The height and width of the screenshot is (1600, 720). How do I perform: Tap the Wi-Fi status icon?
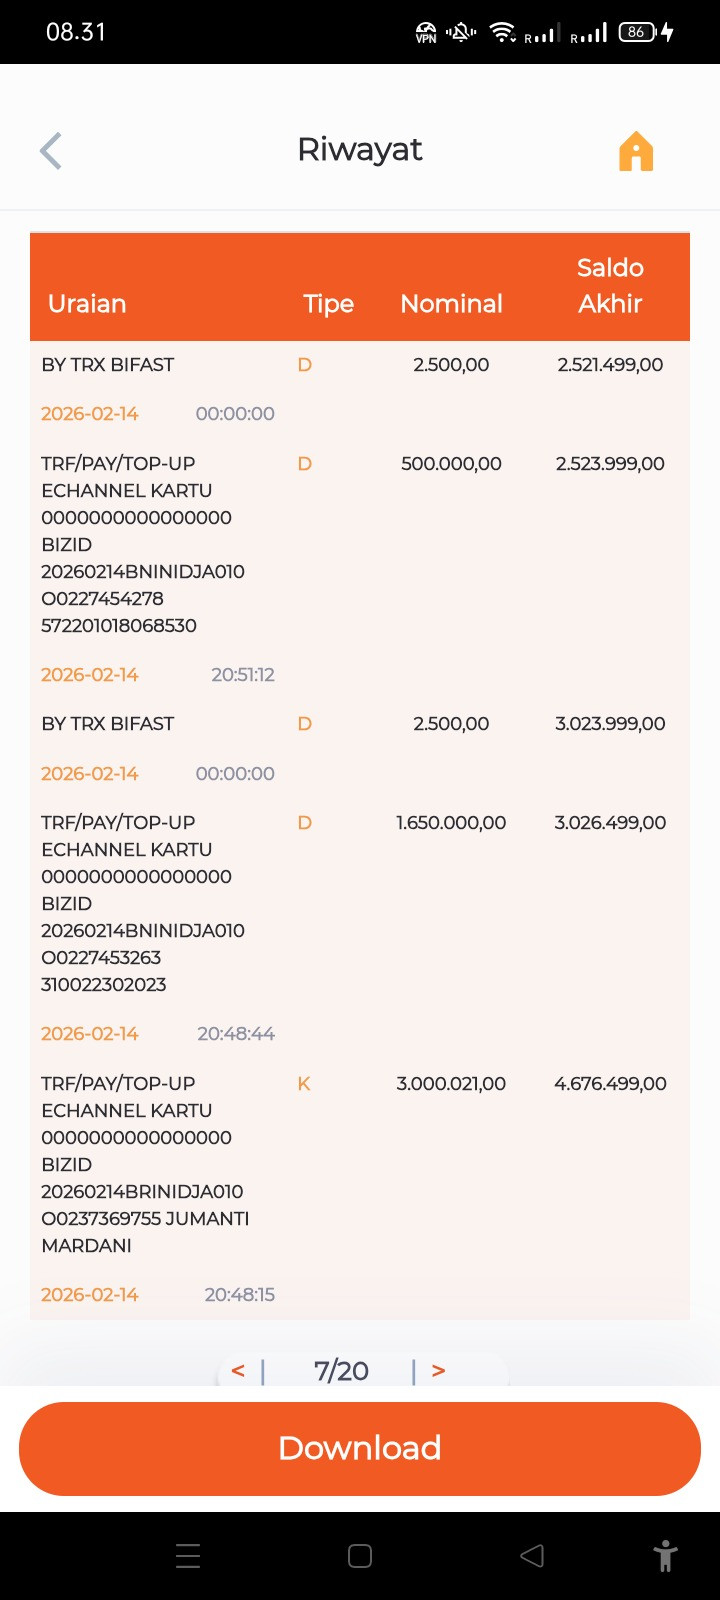pos(502,32)
